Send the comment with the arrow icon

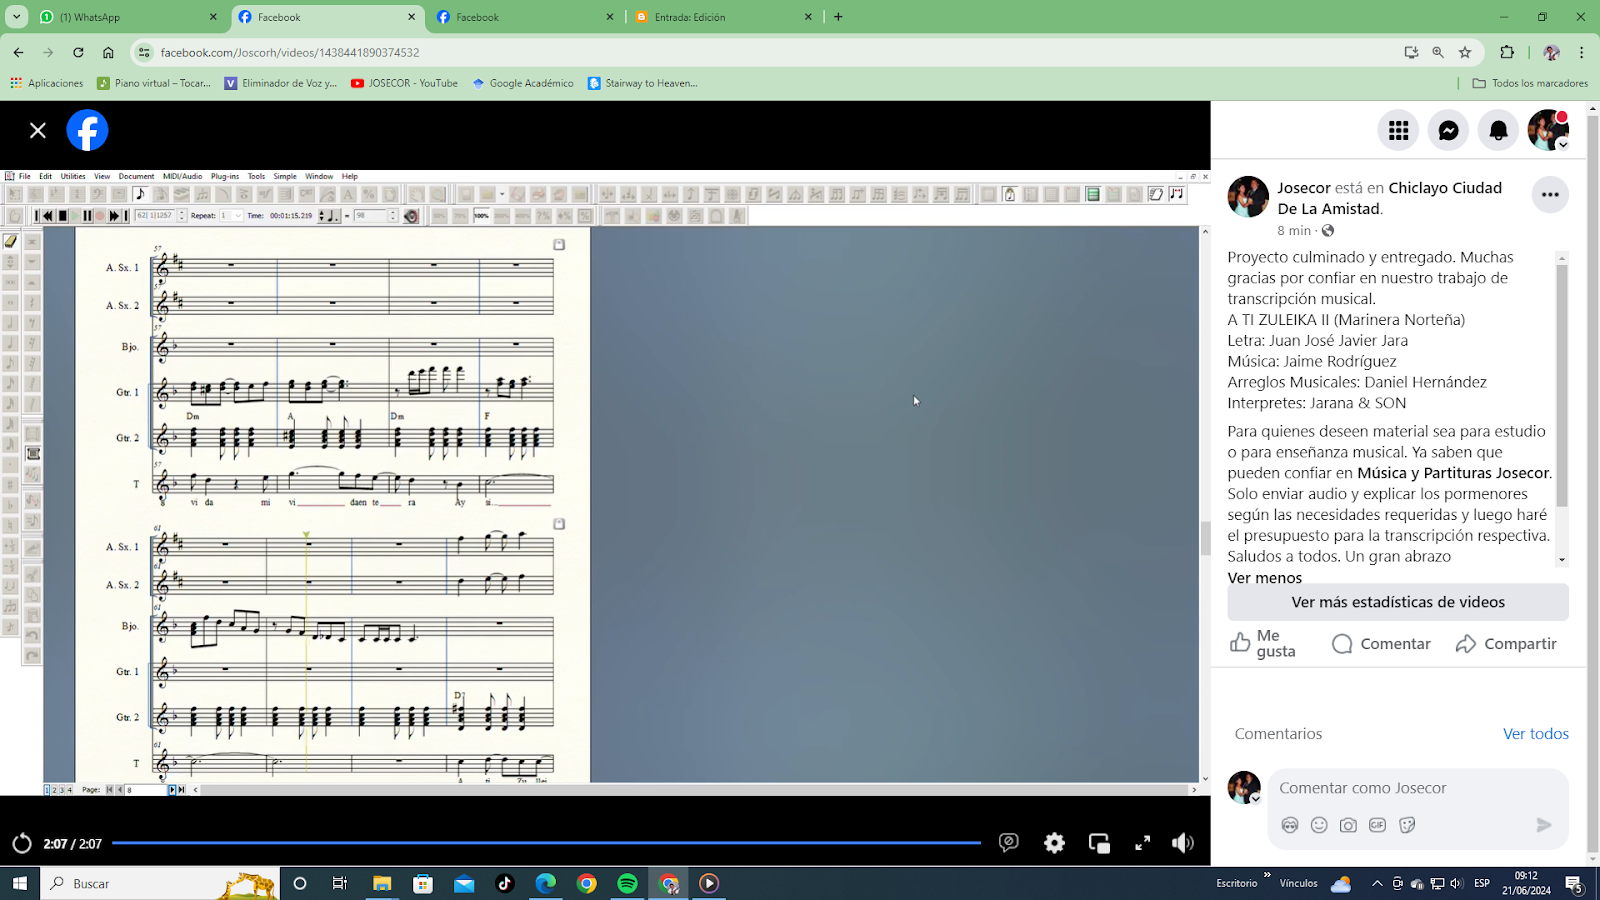(1543, 825)
